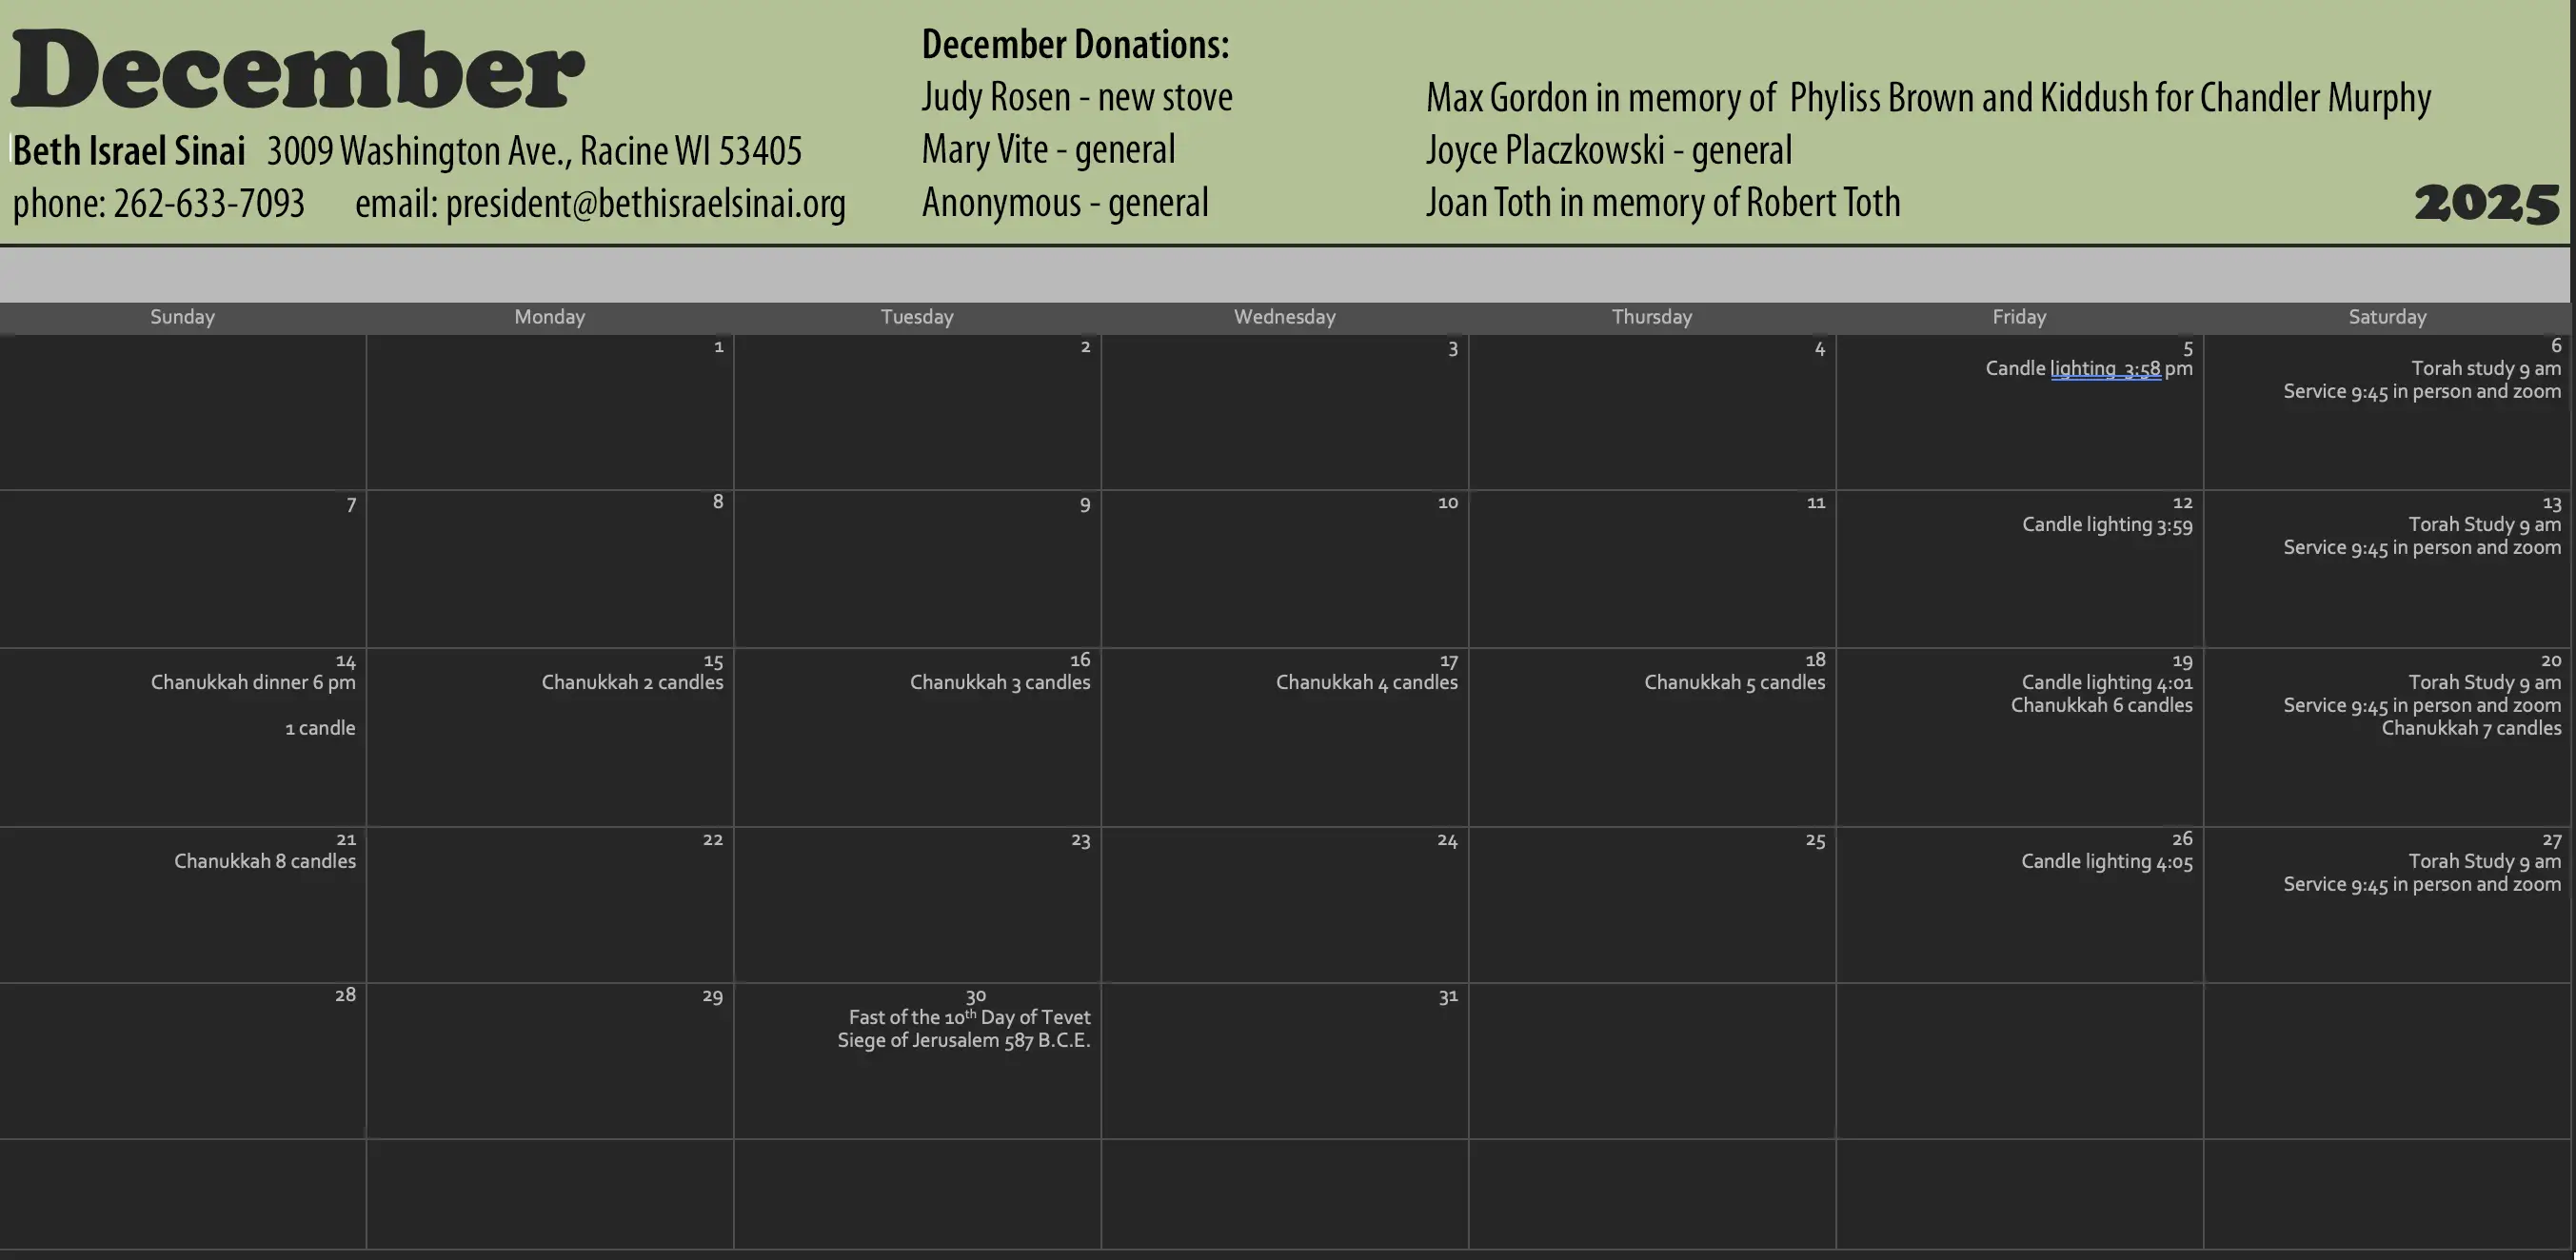Click the phone number 262-633-7093
The image size is (2576, 1260).
[208, 204]
